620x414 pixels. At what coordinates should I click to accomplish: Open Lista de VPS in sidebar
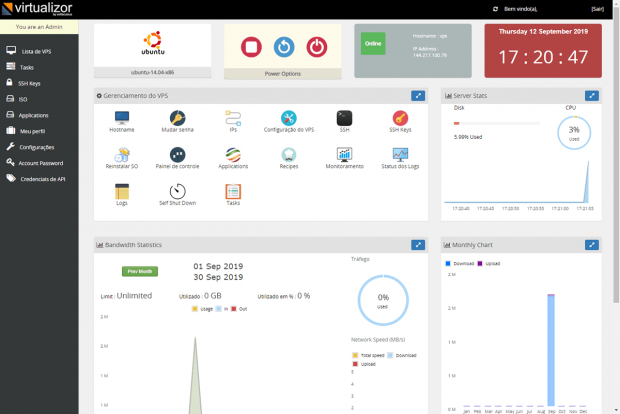36,51
